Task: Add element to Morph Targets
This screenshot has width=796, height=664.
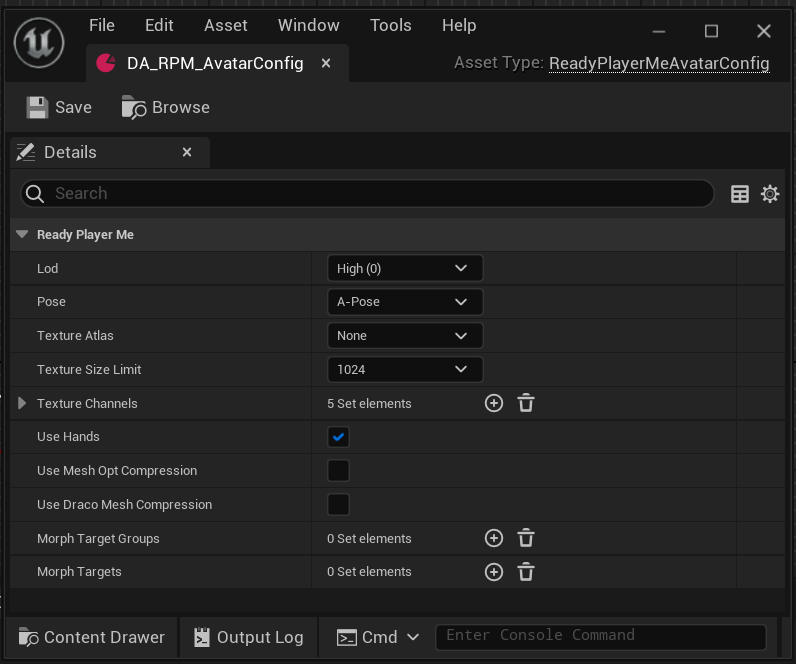Action: pyautogui.click(x=494, y=572)
